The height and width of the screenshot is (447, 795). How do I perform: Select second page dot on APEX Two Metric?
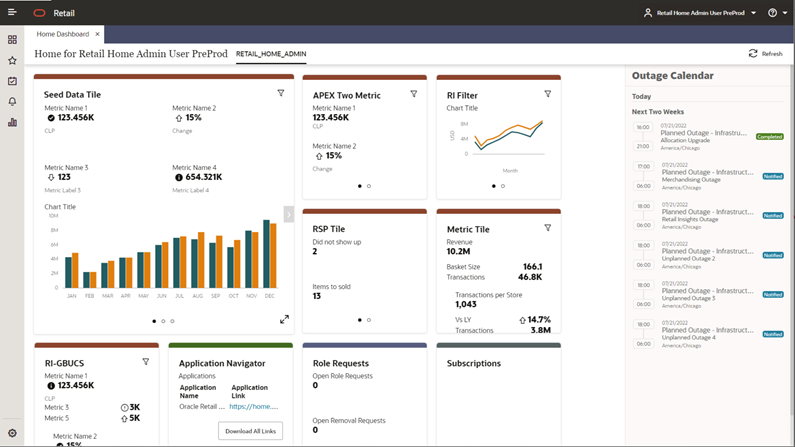pos(369,186)
